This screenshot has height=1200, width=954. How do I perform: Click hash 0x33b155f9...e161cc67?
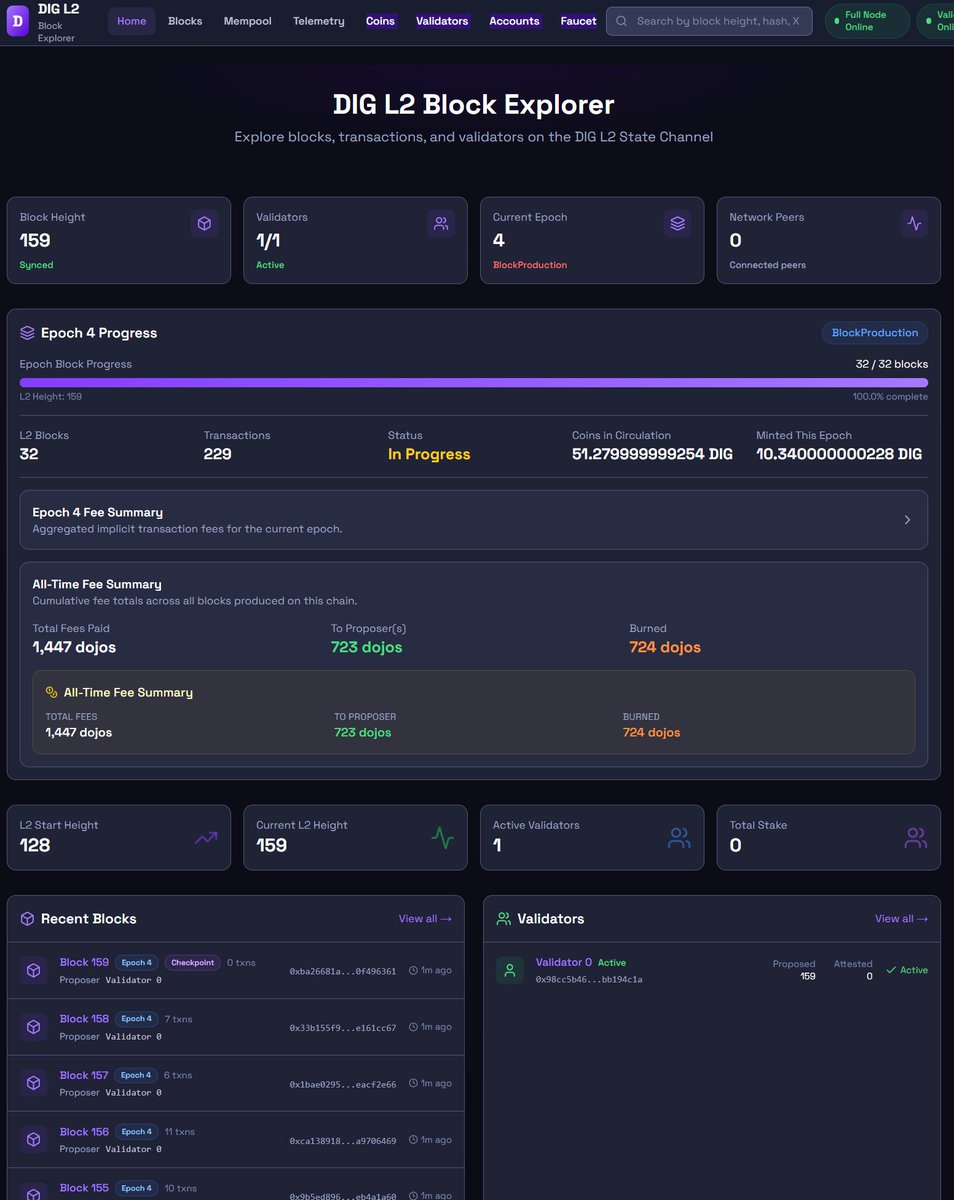343,1027
